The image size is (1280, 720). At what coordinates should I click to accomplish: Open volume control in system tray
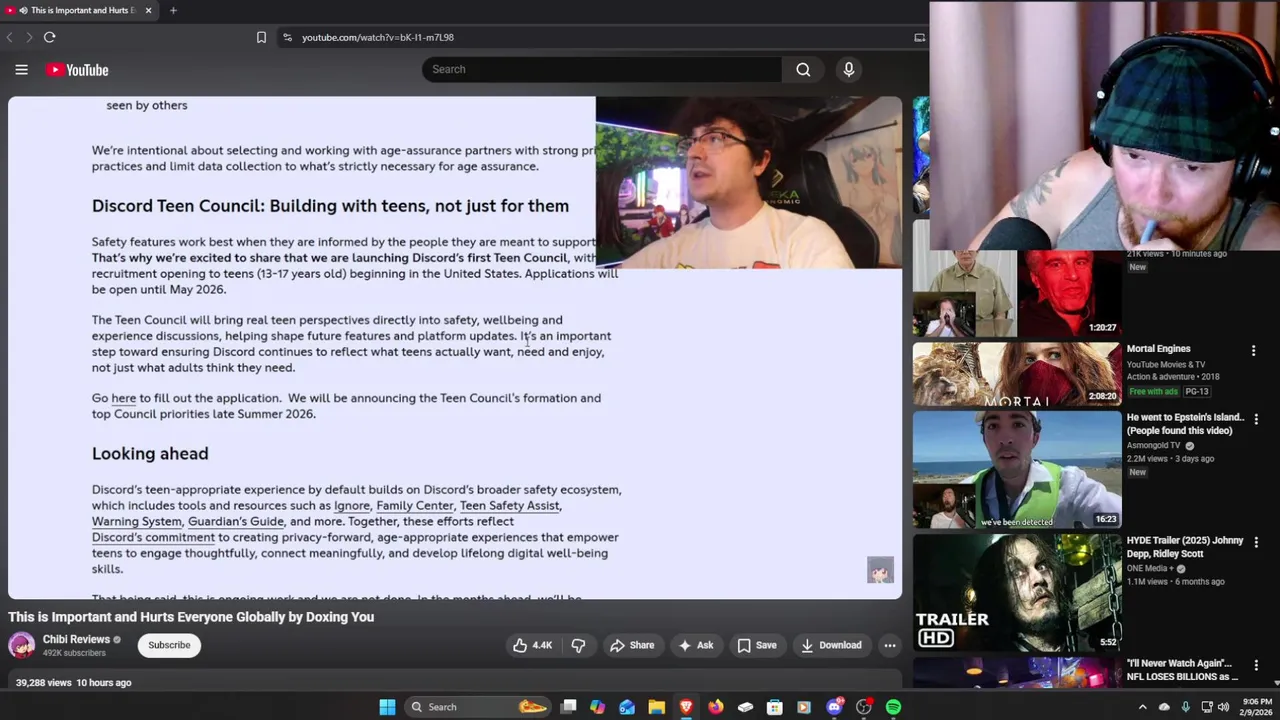pyautogui.click(x=1223, y=707)
